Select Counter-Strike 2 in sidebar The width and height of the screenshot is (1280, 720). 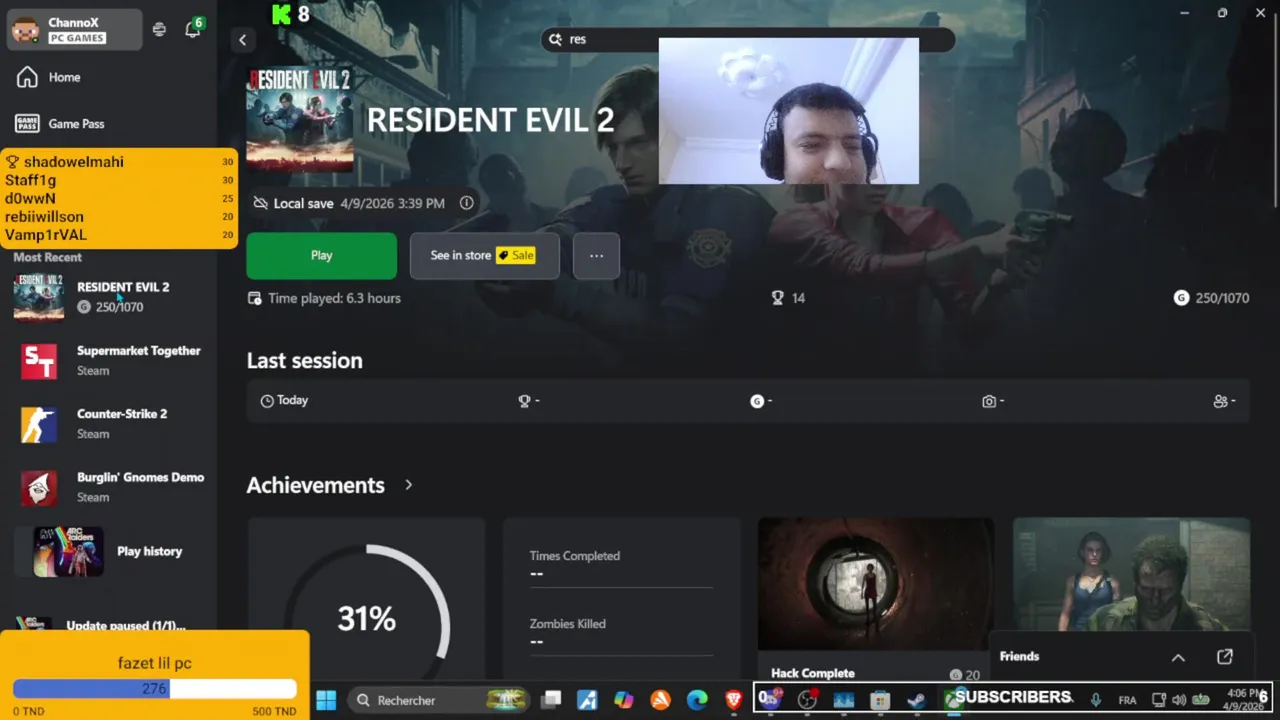coord(108,423)
